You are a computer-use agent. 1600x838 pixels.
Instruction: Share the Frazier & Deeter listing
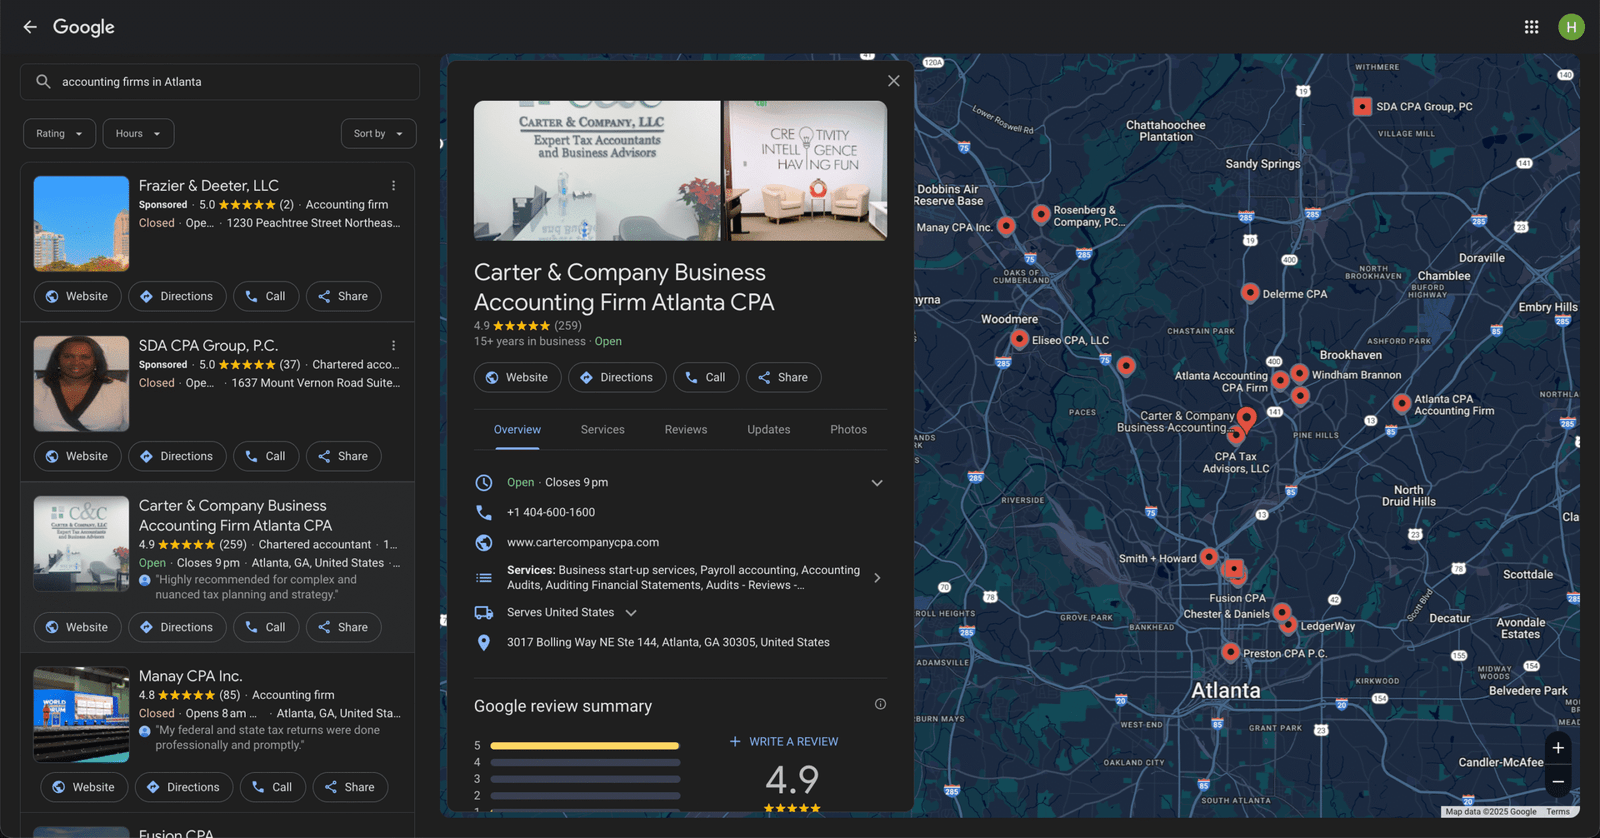click(x=343, y=296)
